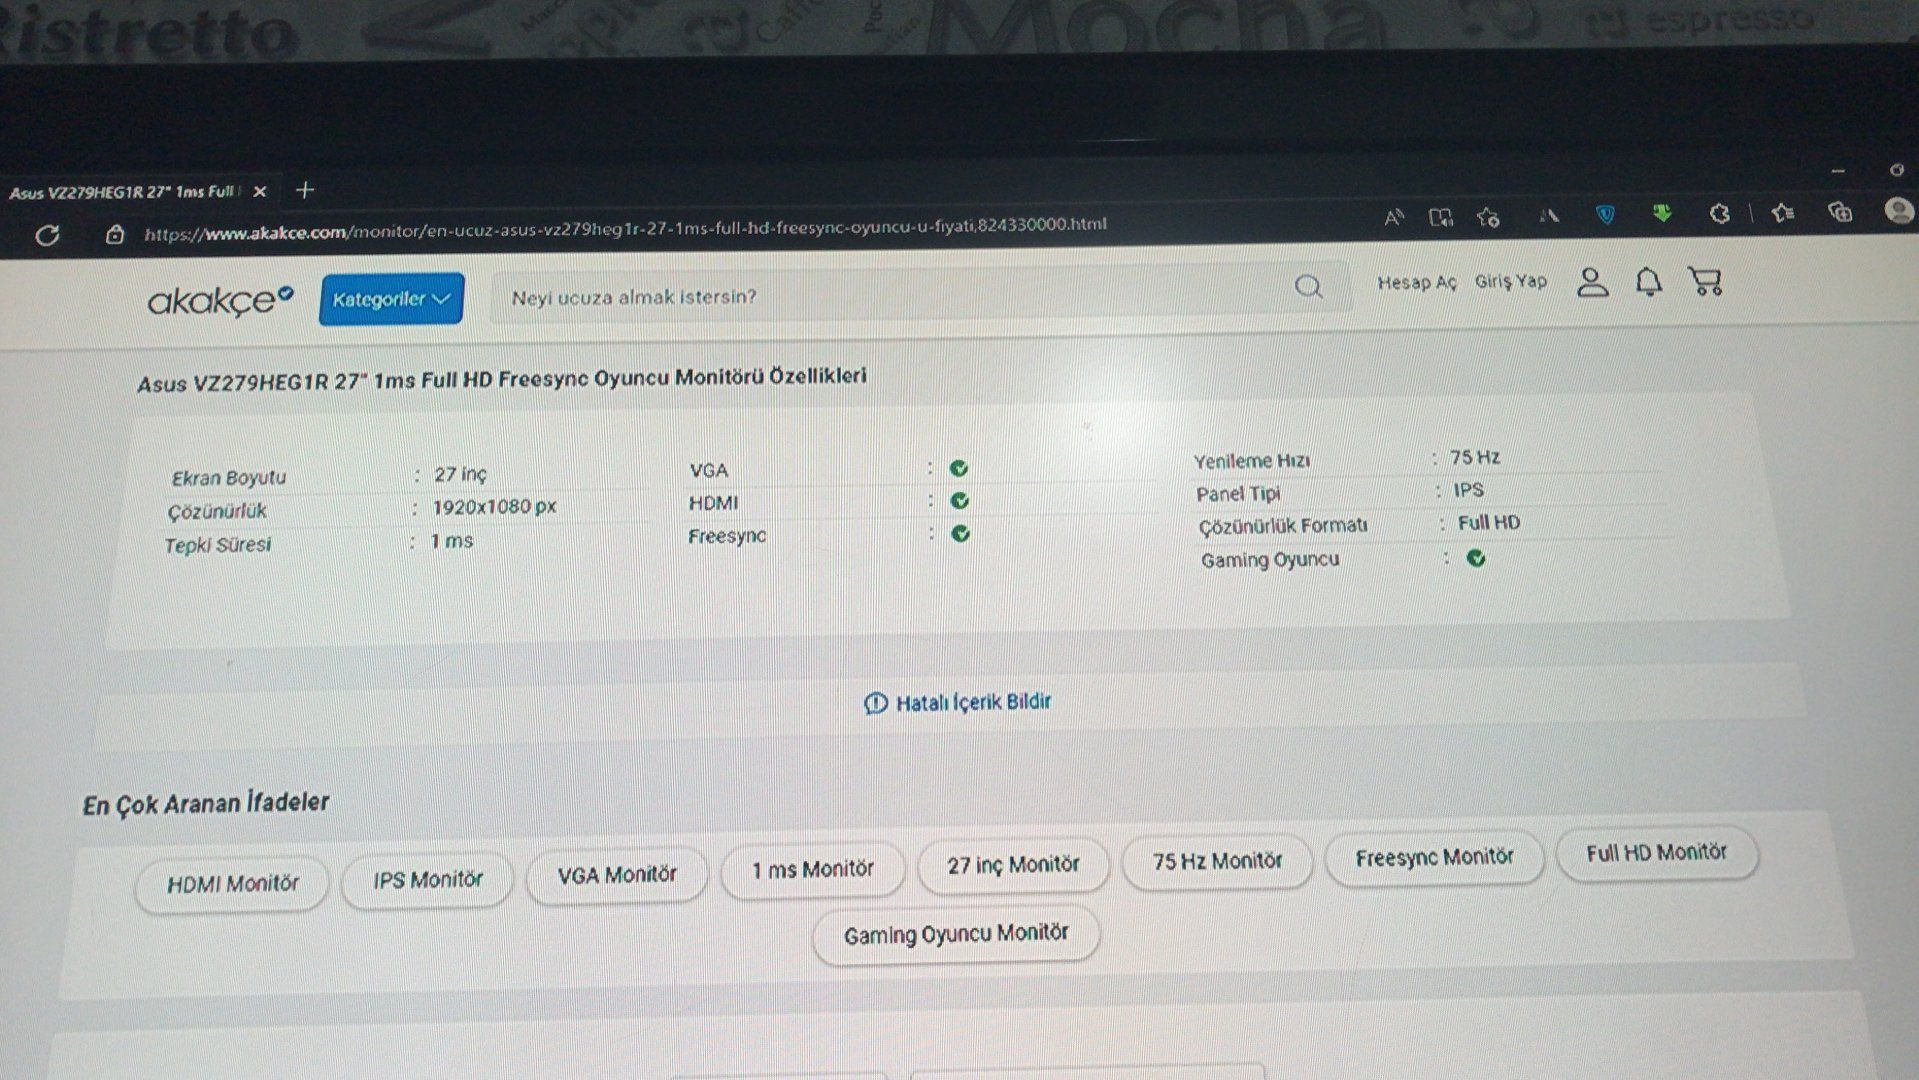Click the 'En Çok Aranan İfadeler' heading

[205, 804]
